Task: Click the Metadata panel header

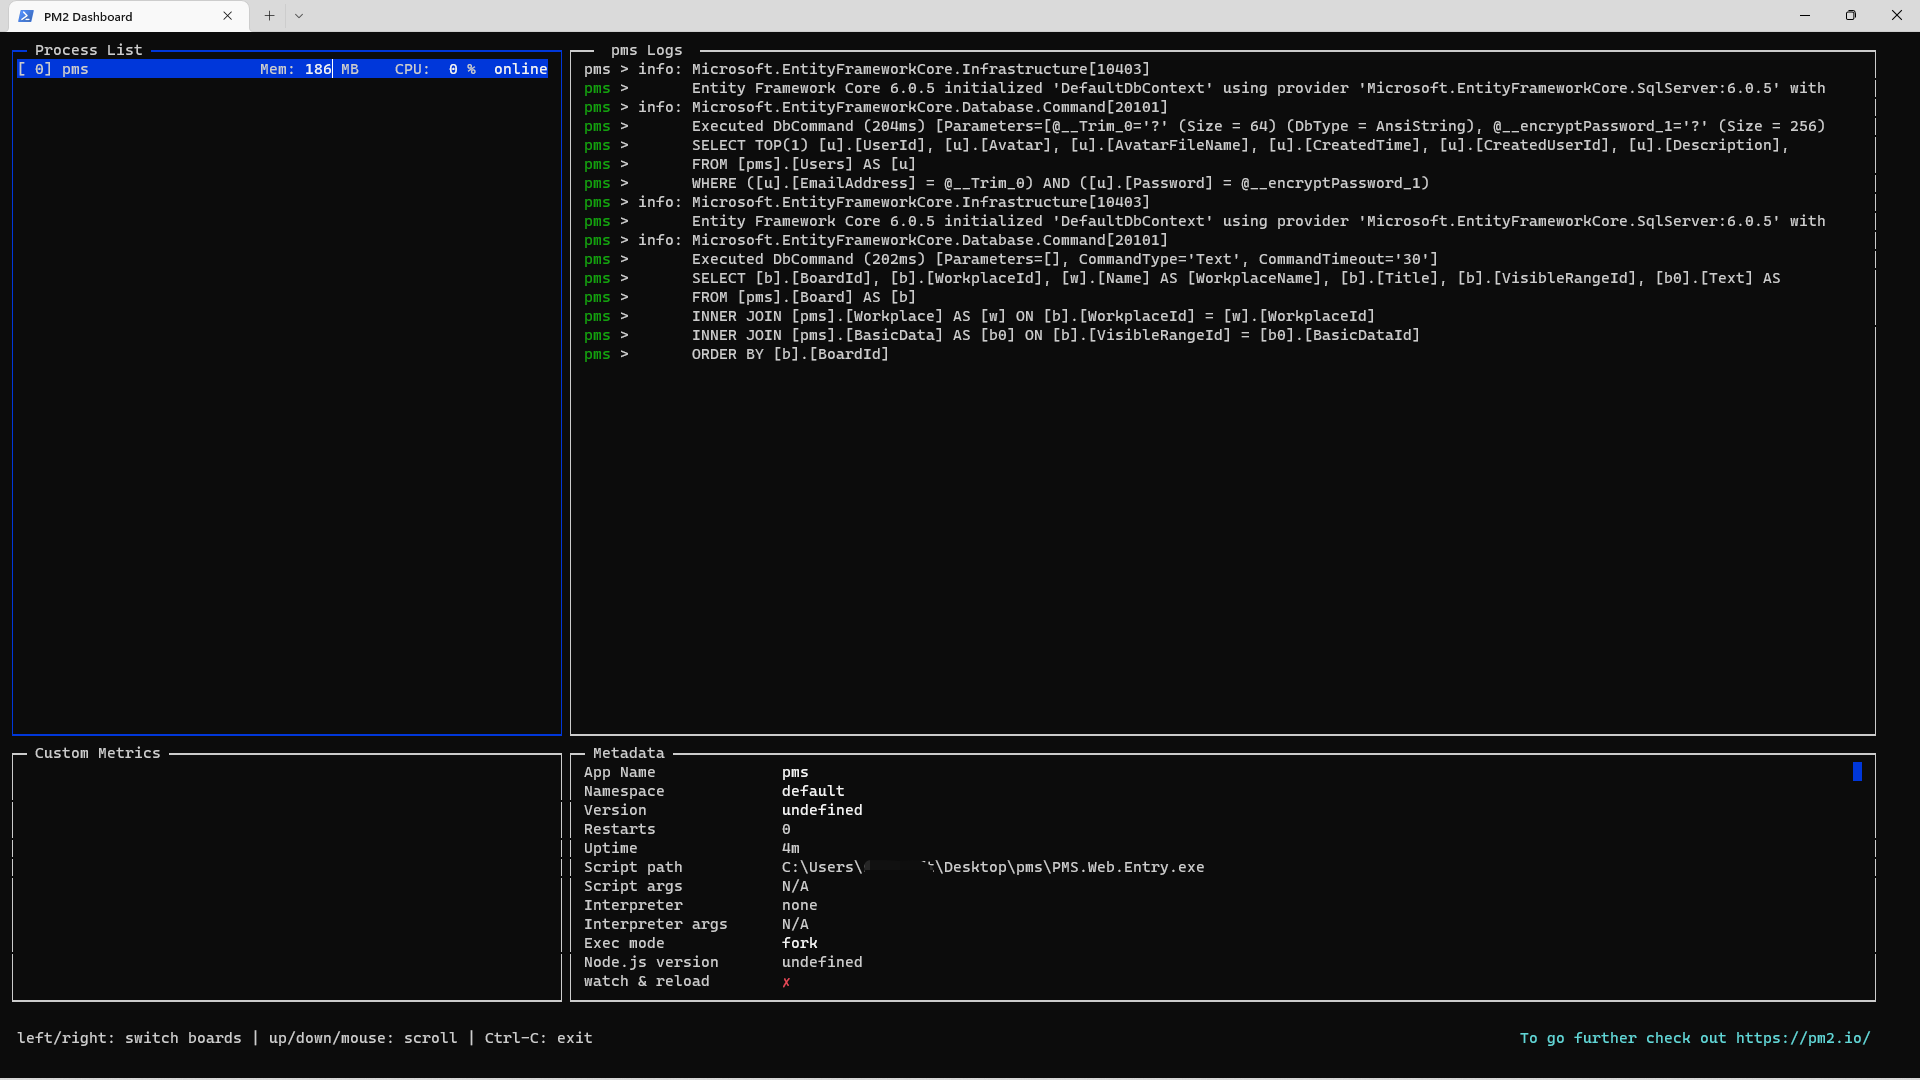Action: tap(628, 753)
